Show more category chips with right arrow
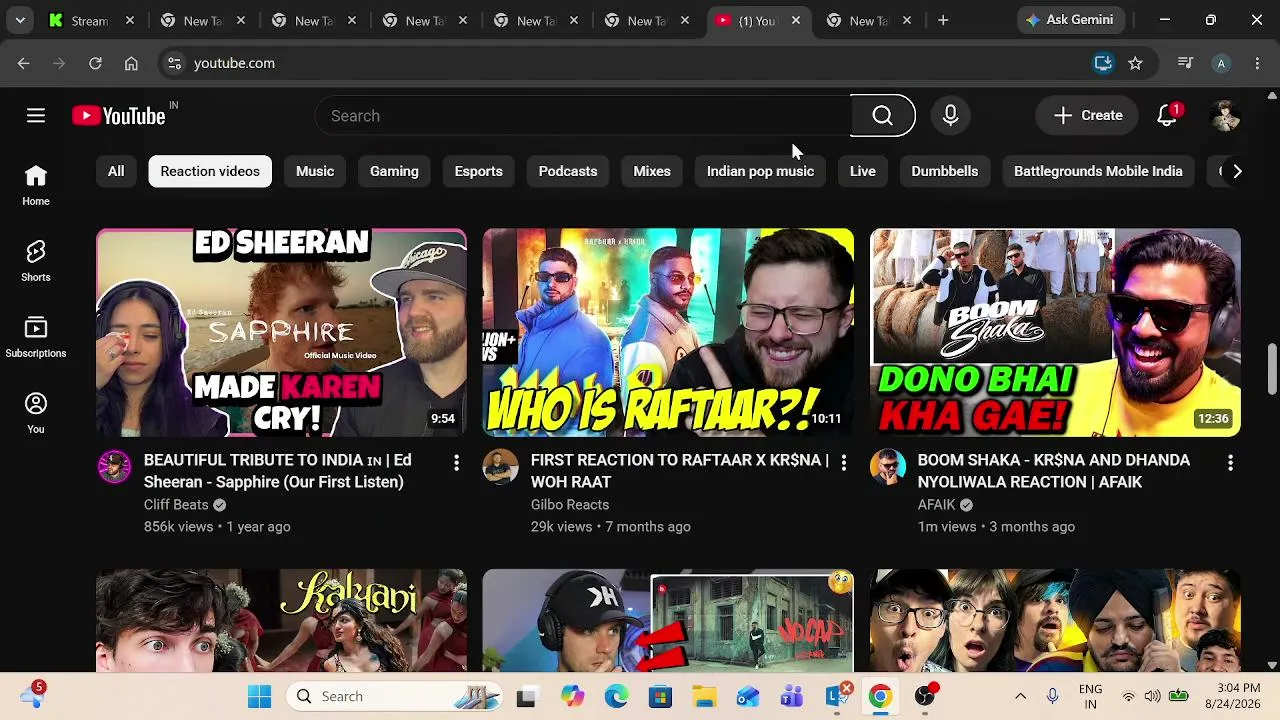 1237,171
